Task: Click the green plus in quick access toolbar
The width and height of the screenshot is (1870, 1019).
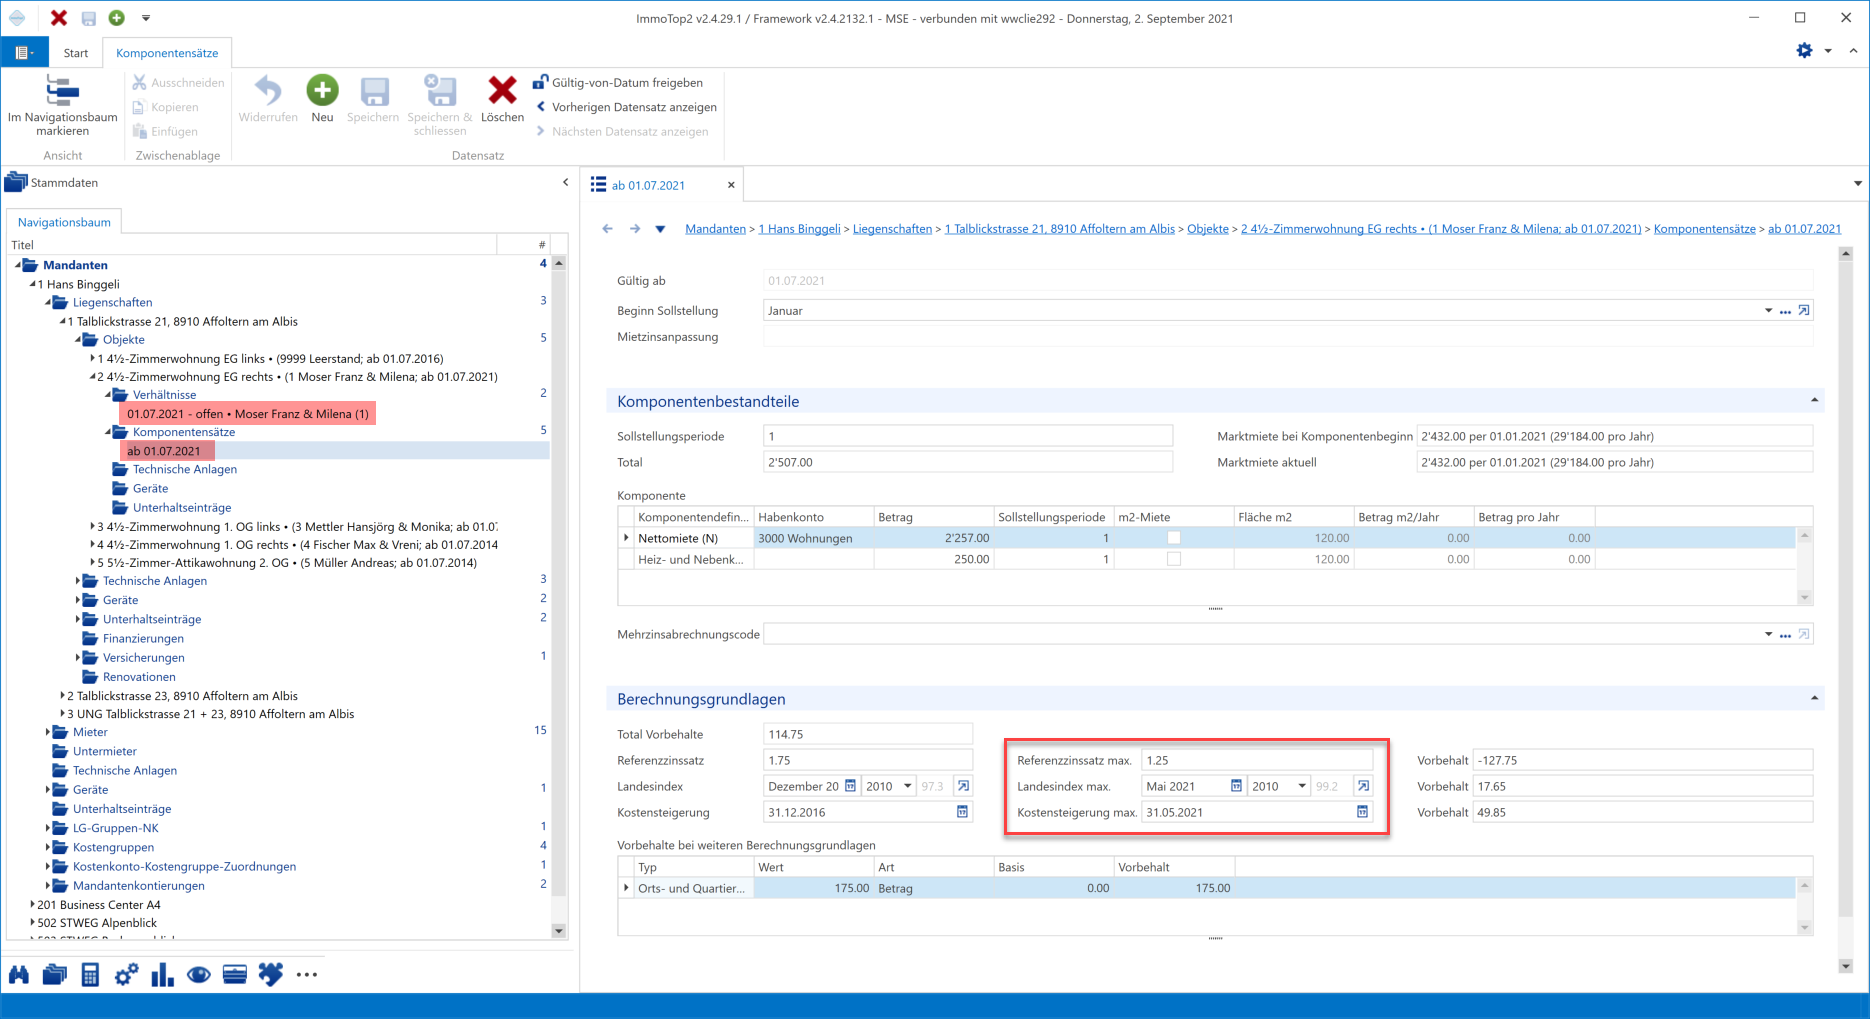Action: click(117, 18)
